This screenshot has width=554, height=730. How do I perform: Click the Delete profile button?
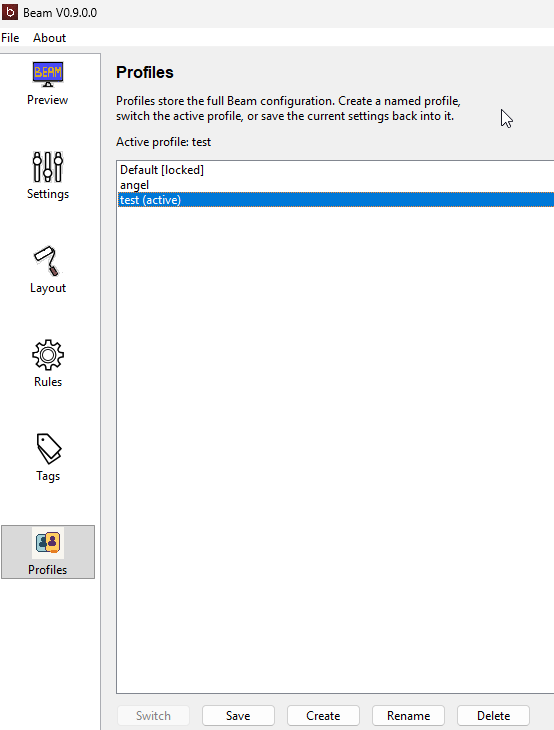[x=493, y=716]
